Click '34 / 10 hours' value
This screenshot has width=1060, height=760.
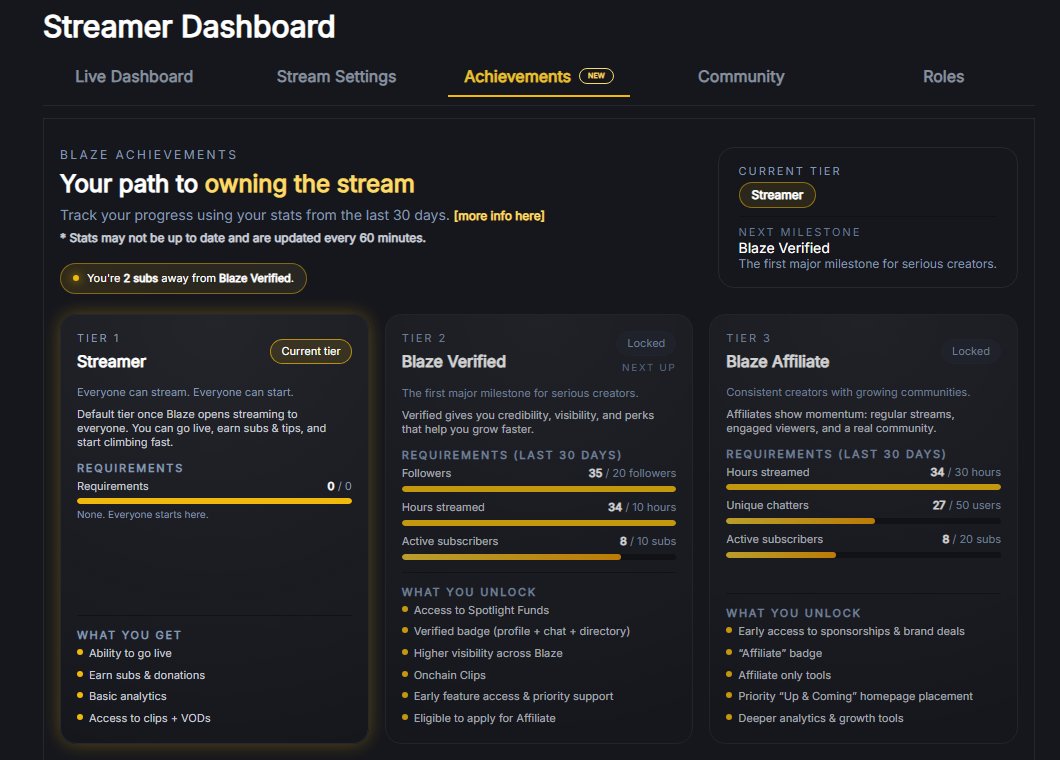pos(642,507)
